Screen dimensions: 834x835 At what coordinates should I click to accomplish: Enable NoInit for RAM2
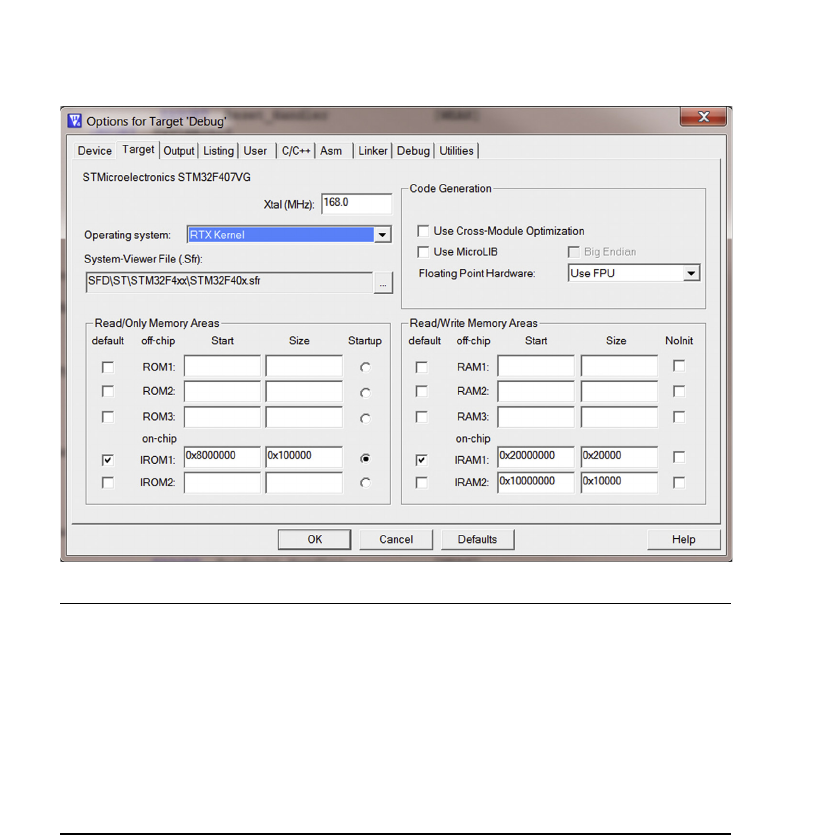click(x=678, y=391)
